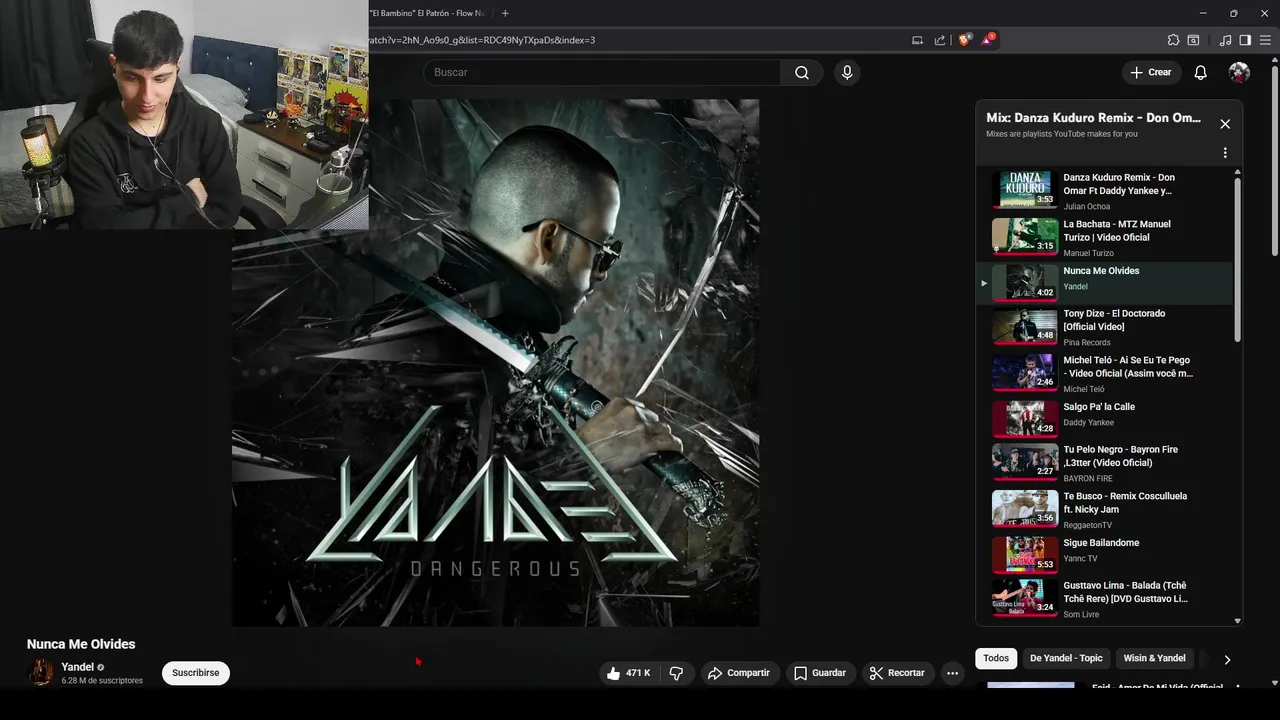Open the tab search icon in toolbar

coord(1193,40)
